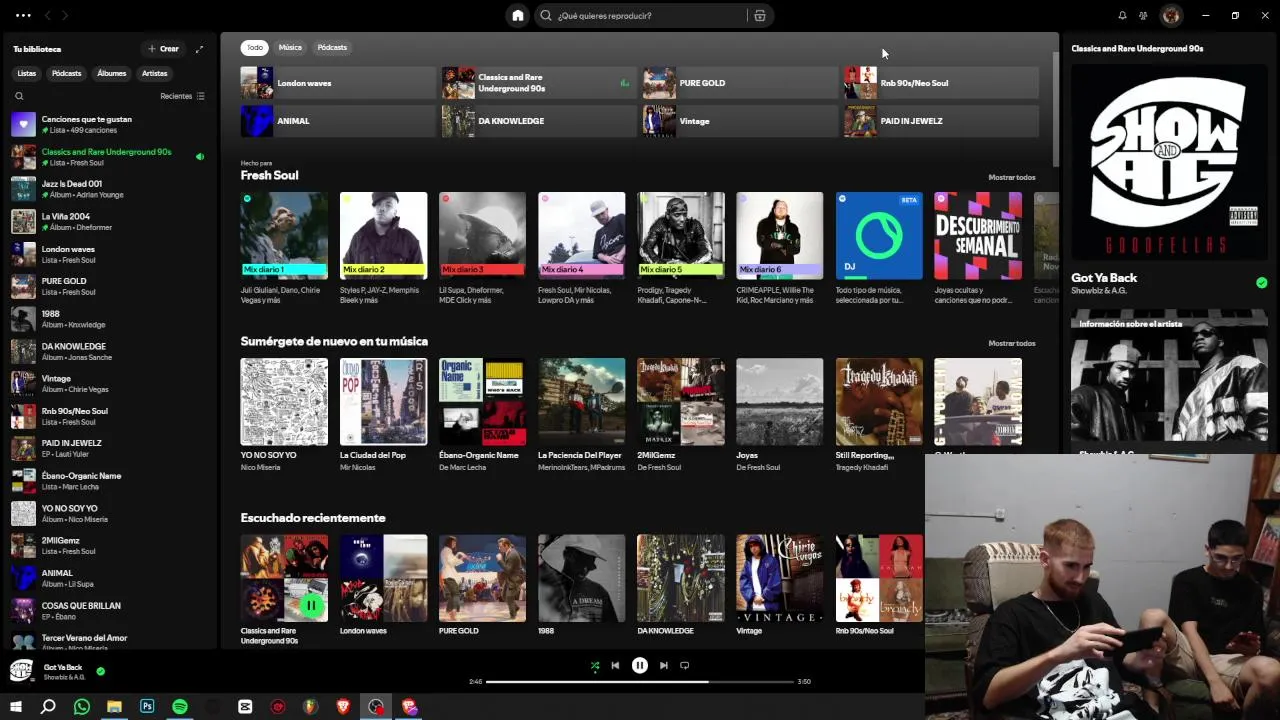Go forward with the right arrow
The height and width of the screenshot is (720, 1280).
(x=65, y=15)
